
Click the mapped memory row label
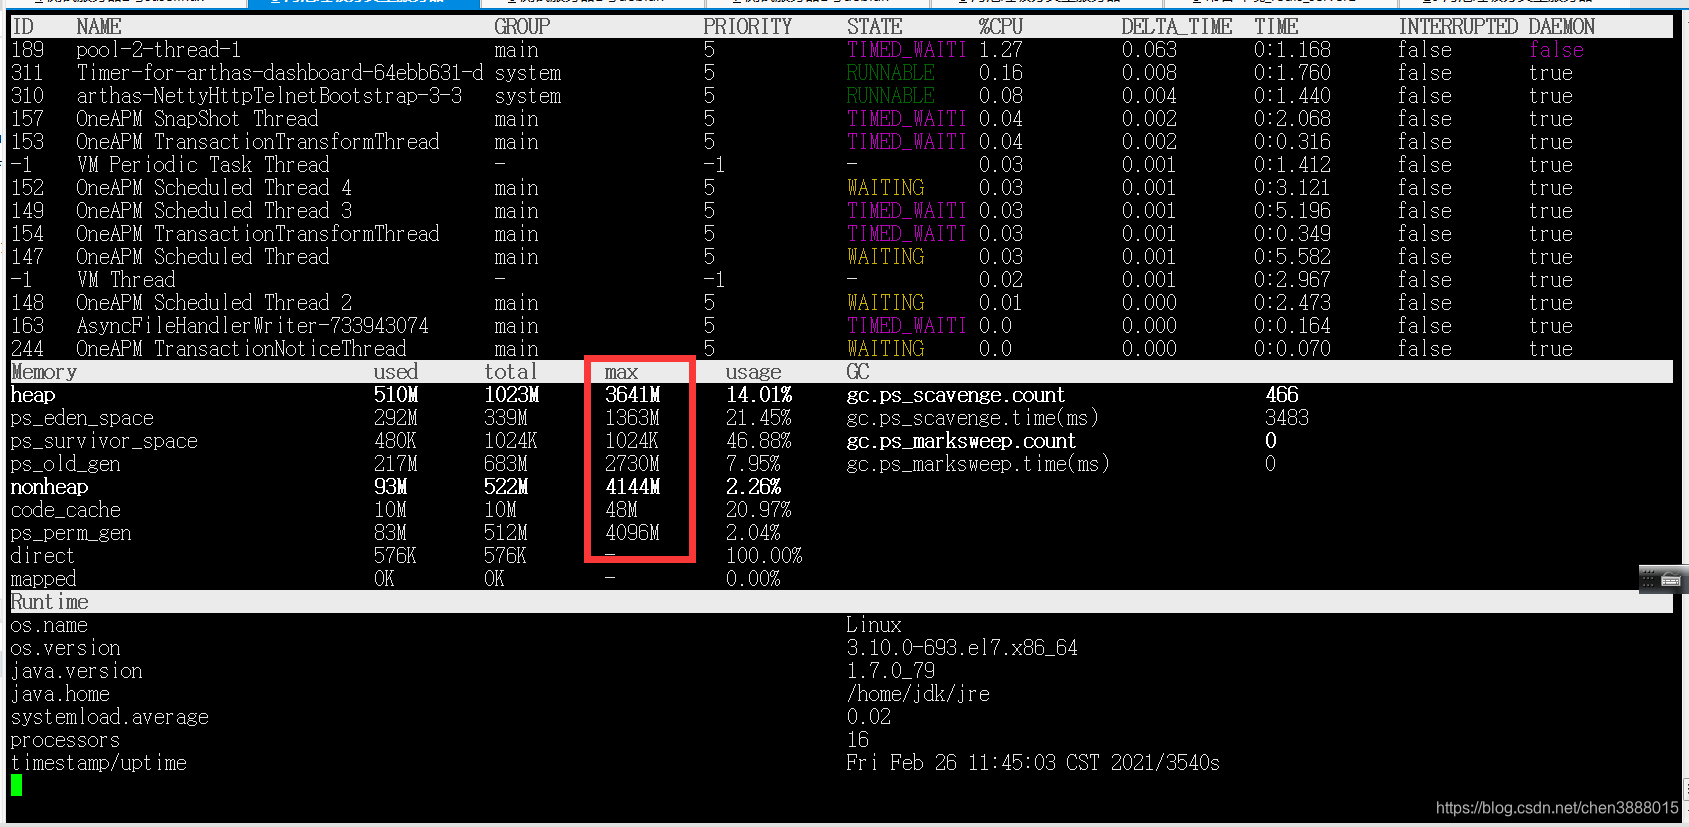tap(43, 579)
